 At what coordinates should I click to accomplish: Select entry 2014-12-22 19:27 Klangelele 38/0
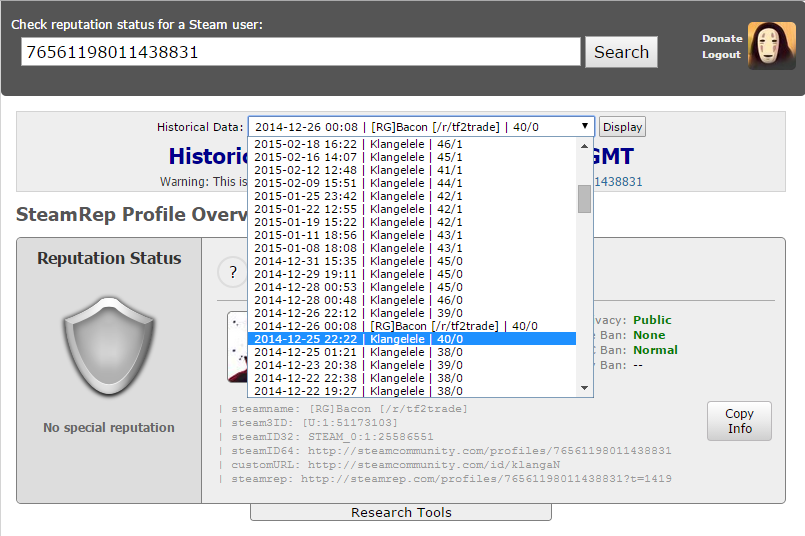point(412,391)
